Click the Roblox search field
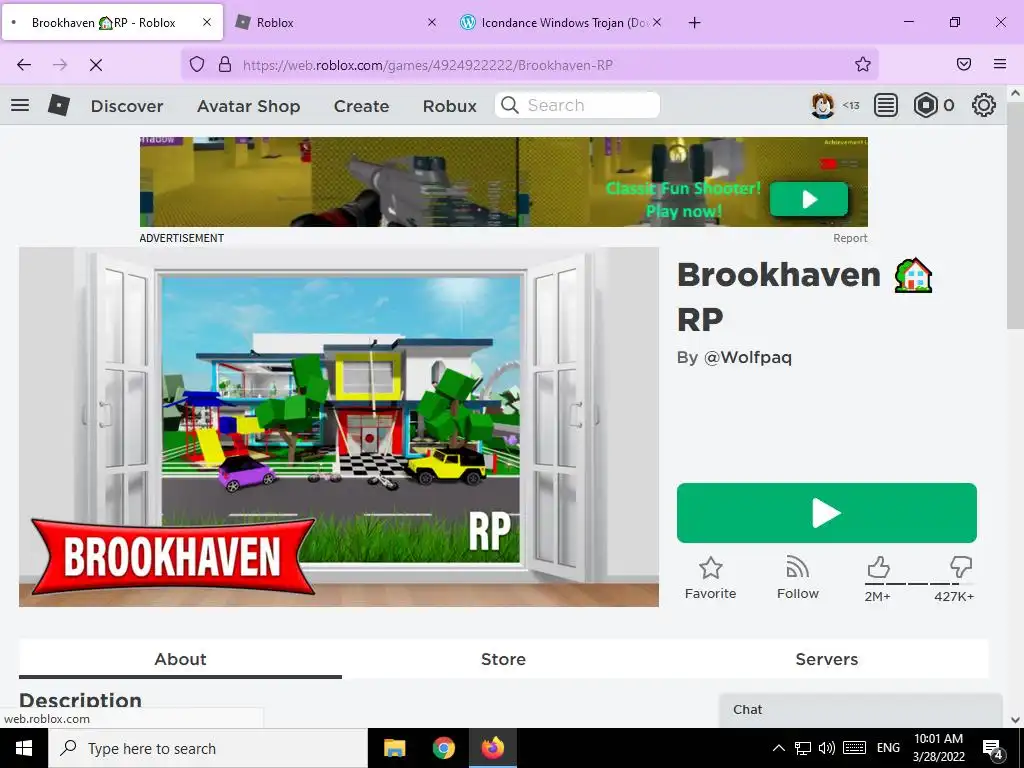 (577, 105)
